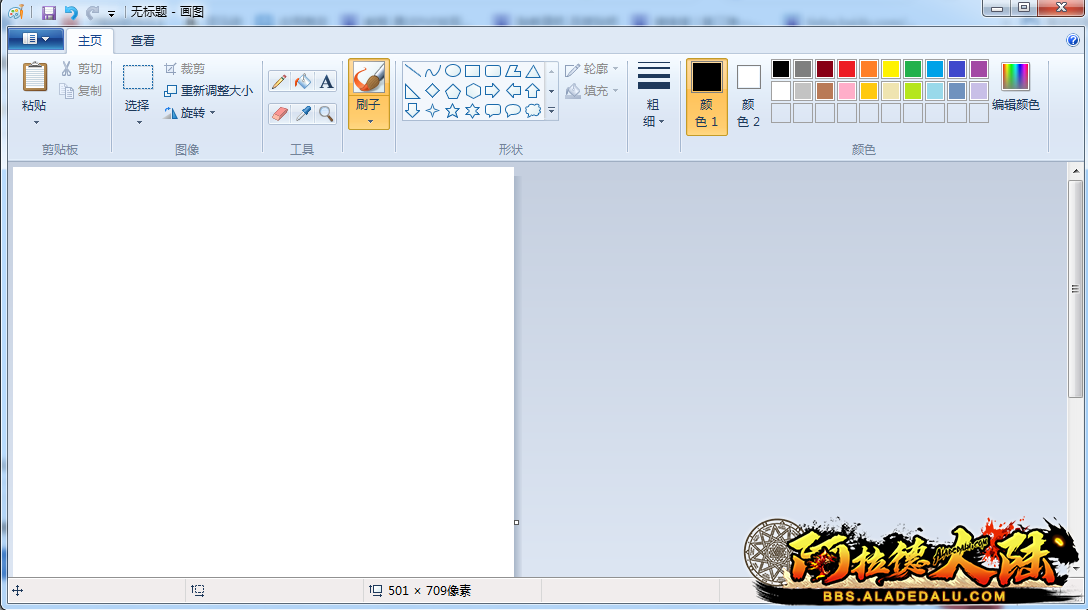The width and height of the screenshot is (1090, 611).
Task: Activate the 颜色 2 background color selector
Action: 748,95
